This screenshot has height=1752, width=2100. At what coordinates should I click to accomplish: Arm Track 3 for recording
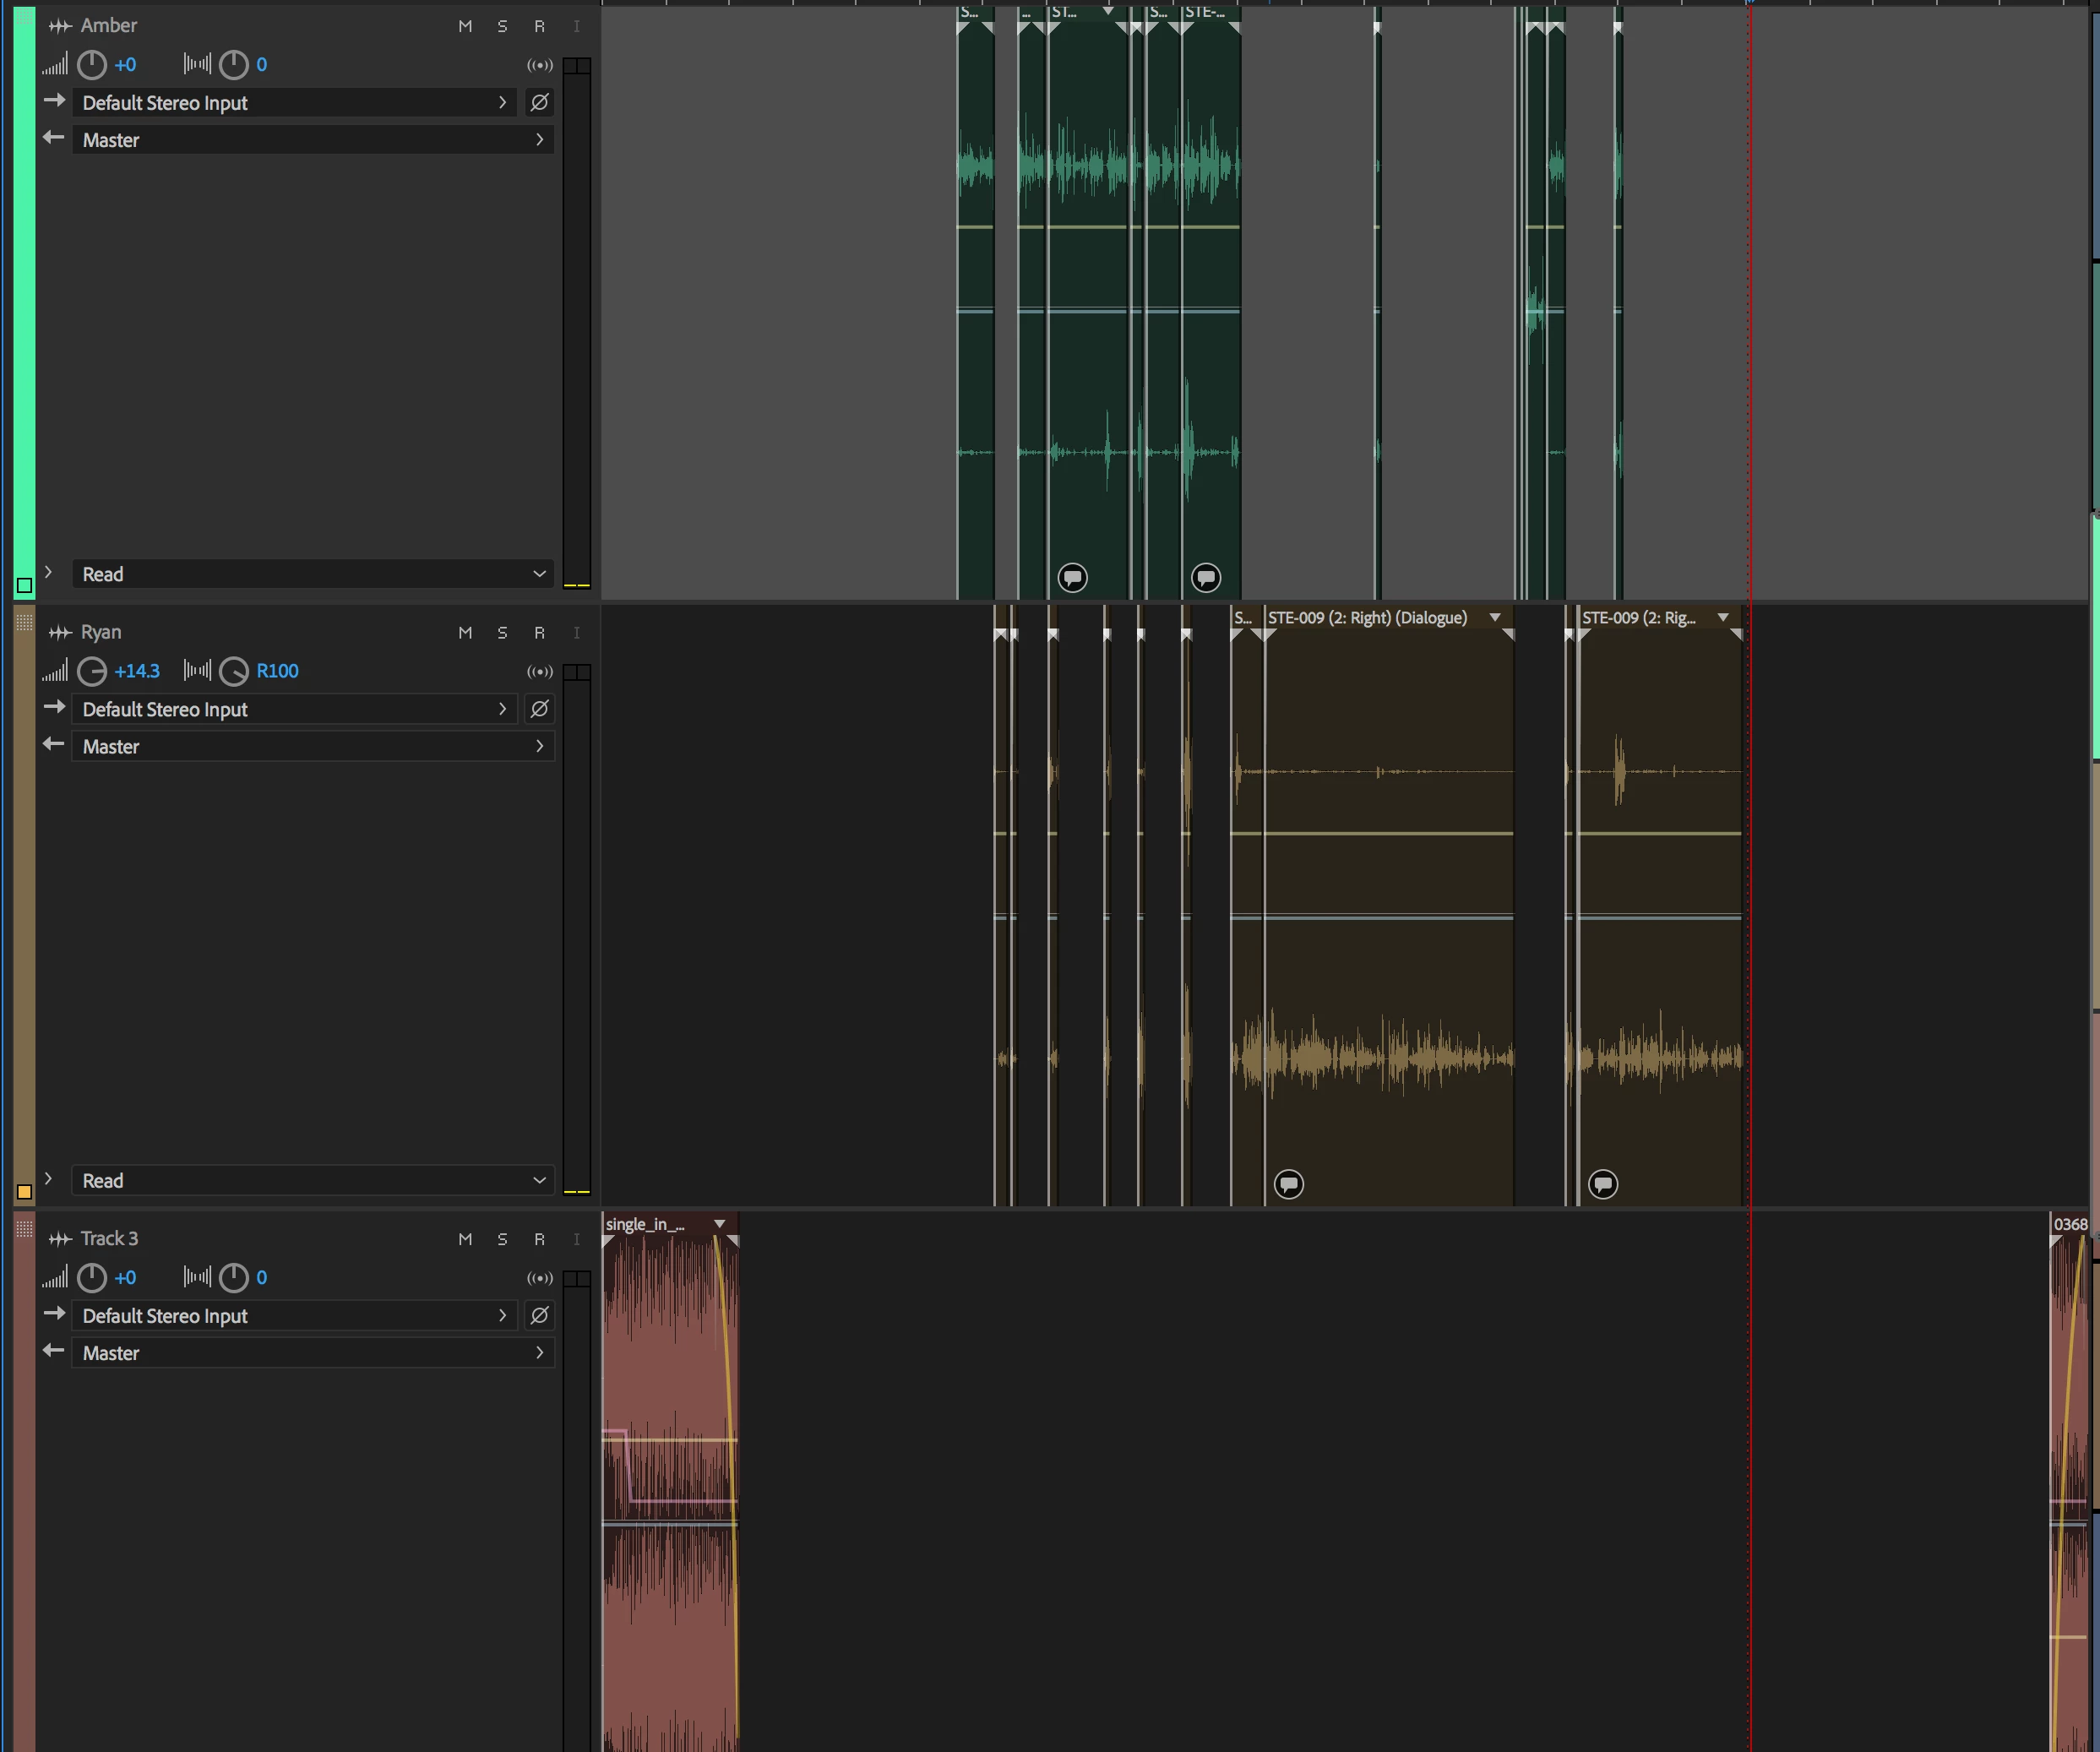coord(539,1239)
